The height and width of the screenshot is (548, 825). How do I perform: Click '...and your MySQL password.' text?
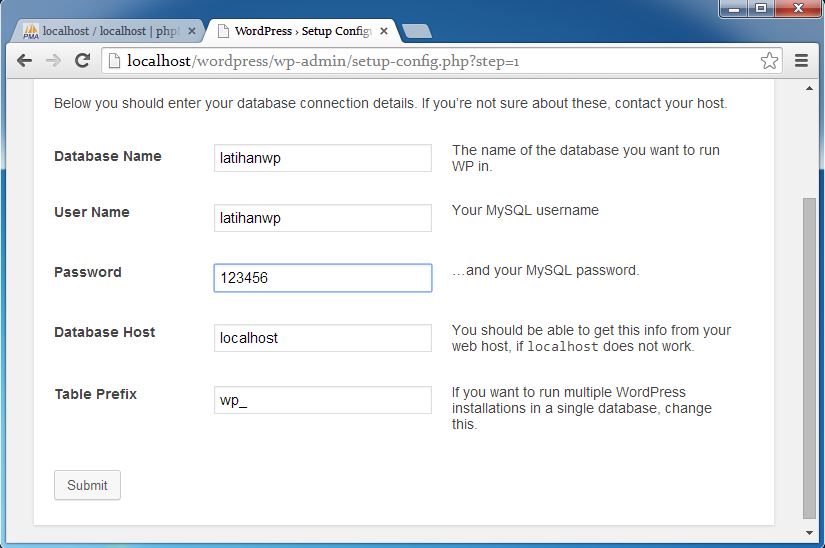546,270
